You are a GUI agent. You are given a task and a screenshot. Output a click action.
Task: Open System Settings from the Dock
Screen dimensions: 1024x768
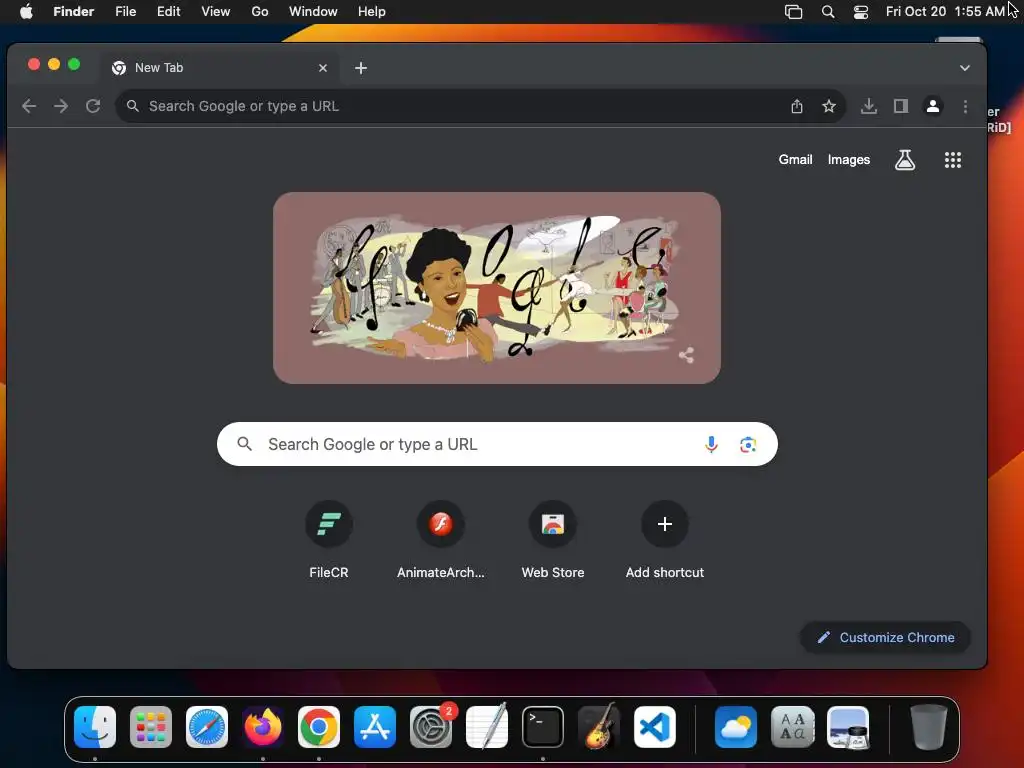click(x=431, y=727)
